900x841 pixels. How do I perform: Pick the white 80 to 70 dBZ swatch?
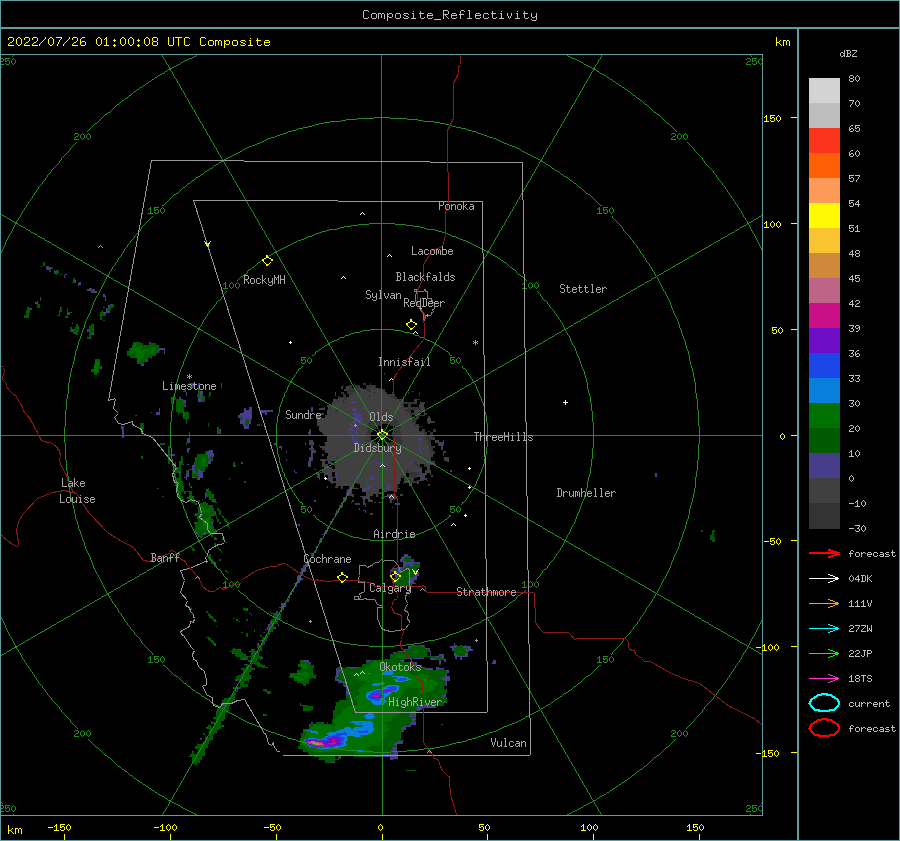pyautogui.click(x=824, y=91)
